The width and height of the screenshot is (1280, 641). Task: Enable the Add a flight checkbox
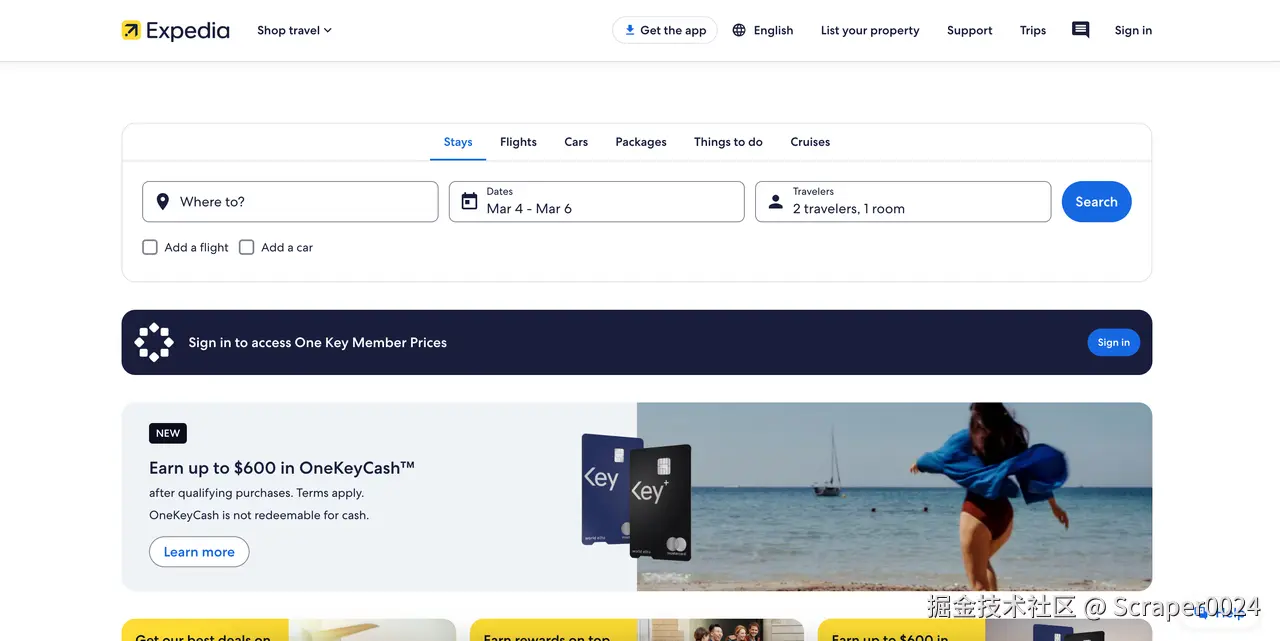click(149, 247)
